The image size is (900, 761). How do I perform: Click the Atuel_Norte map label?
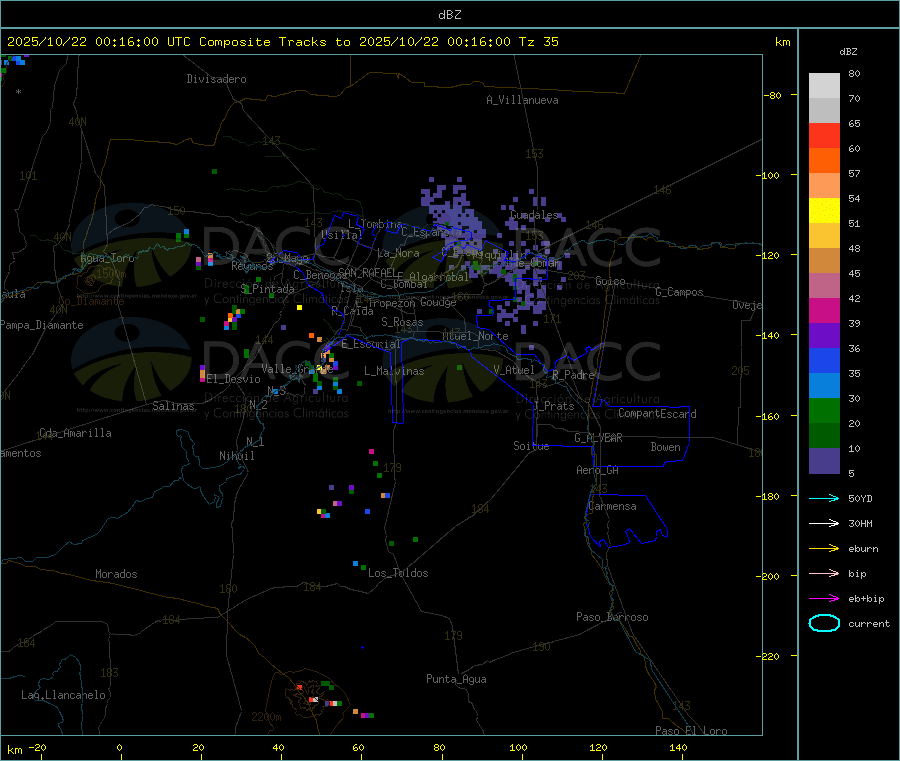coord(475,336)
